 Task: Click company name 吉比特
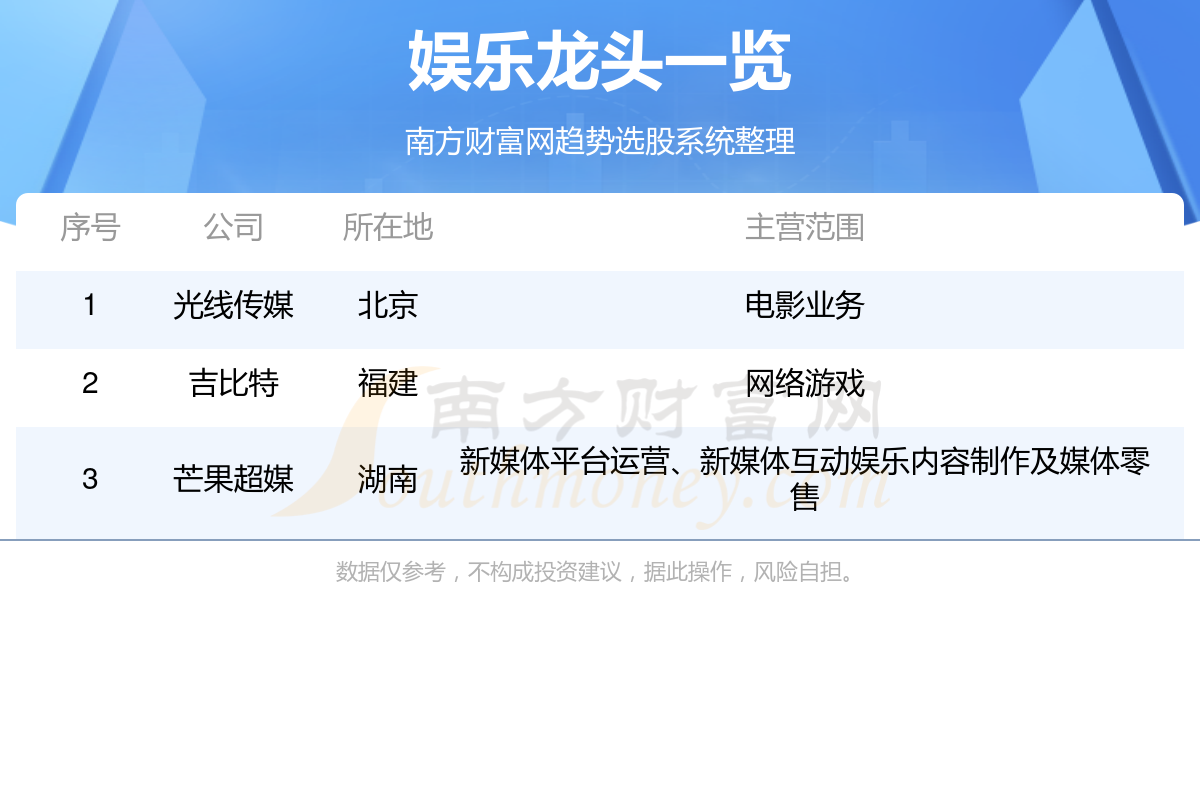pyautogui.click(x=233, y=383)
